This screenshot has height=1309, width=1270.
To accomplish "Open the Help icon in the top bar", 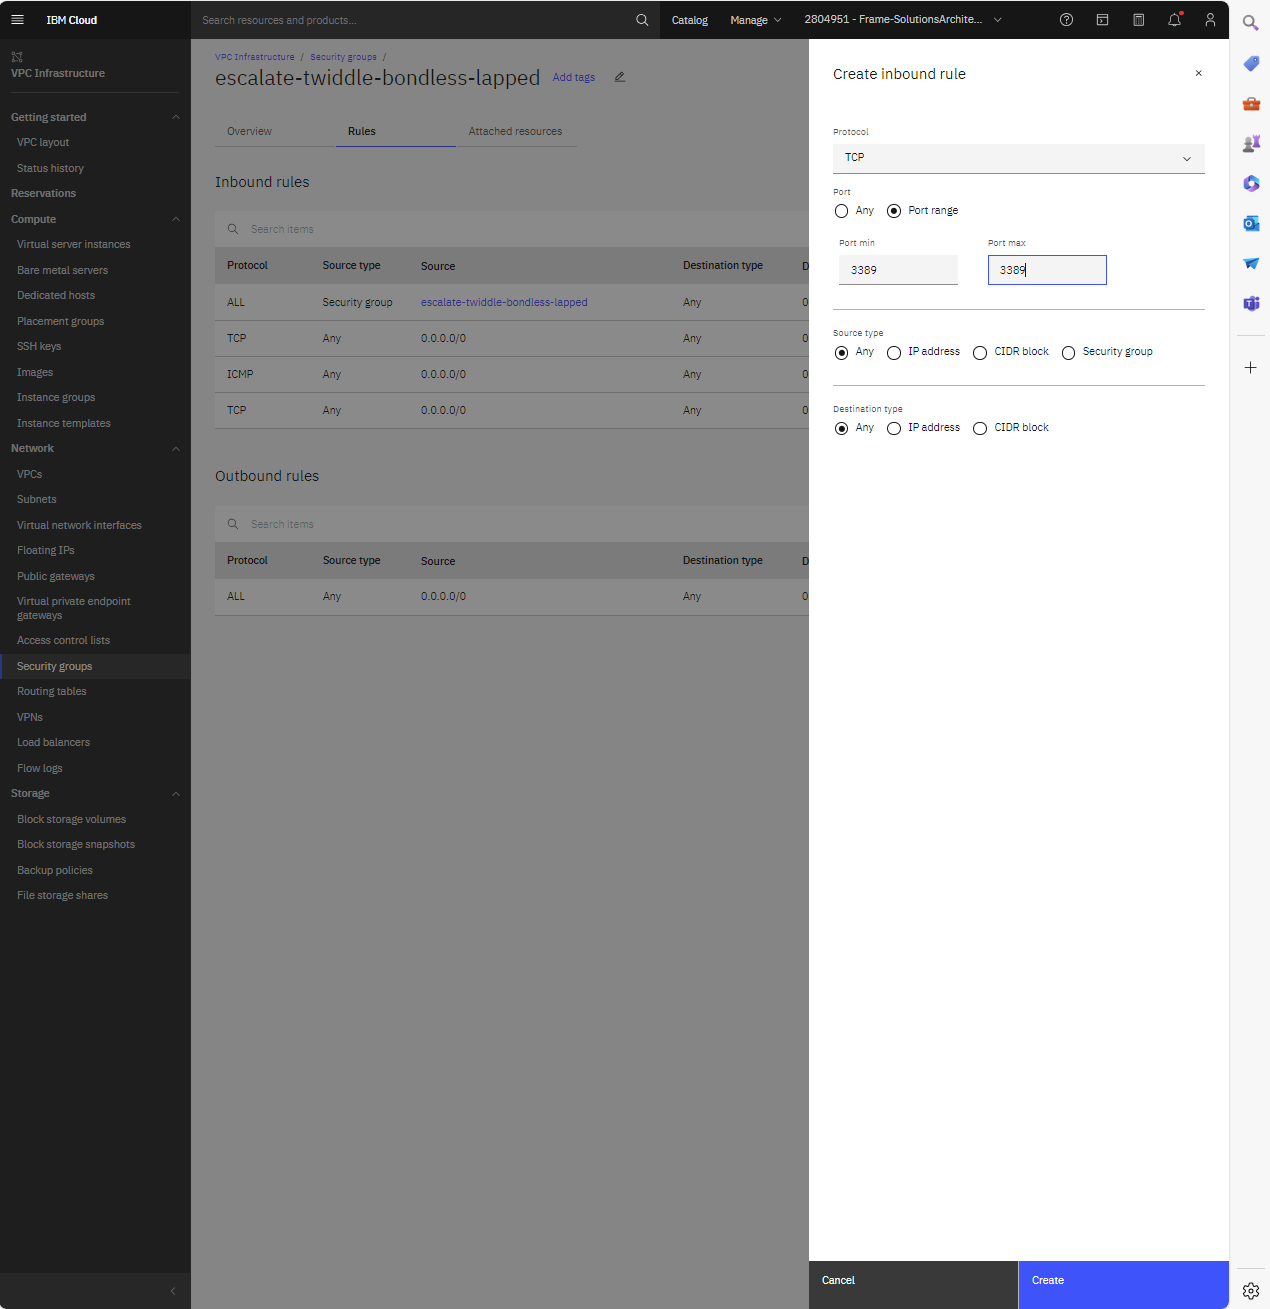I will (1066, 19).
